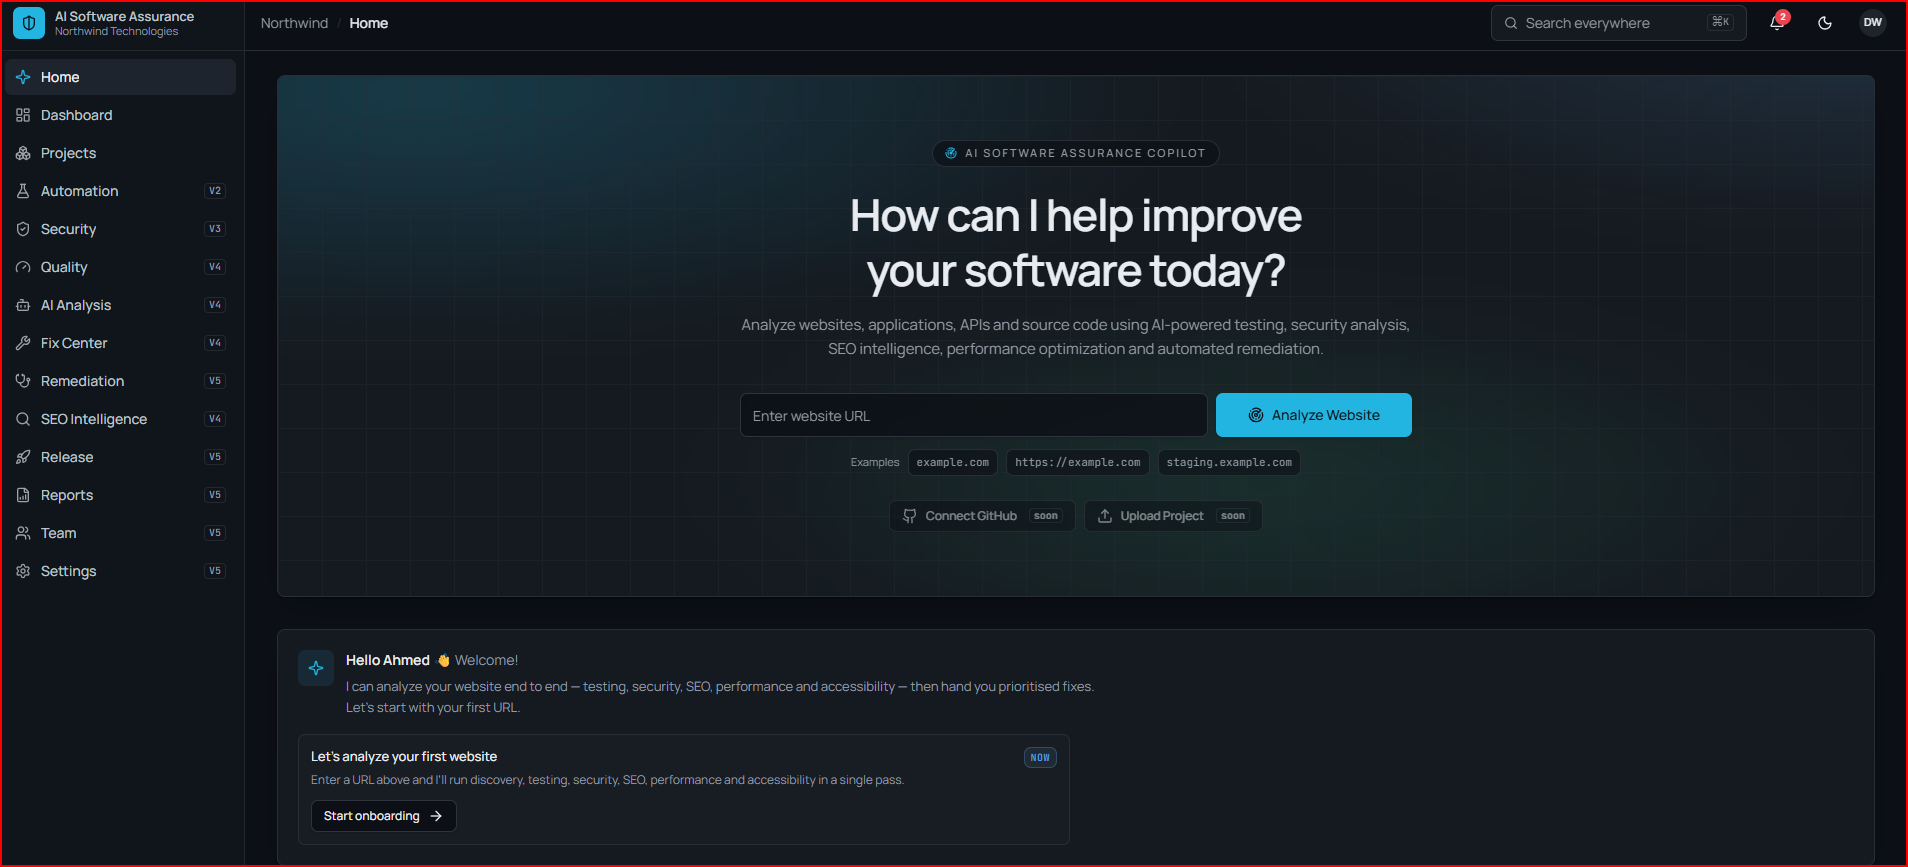
Task: Click the Connect GitHub button
Action: (x=982, y=516)
